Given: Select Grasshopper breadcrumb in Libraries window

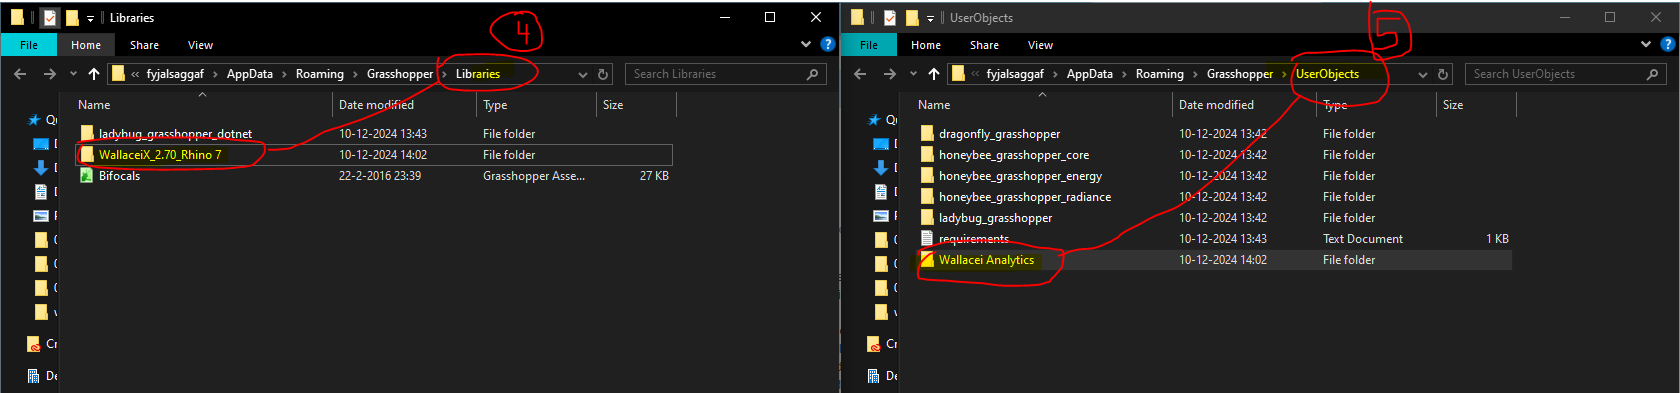Looking at the screenshot, I should click(x=400, y=74).
